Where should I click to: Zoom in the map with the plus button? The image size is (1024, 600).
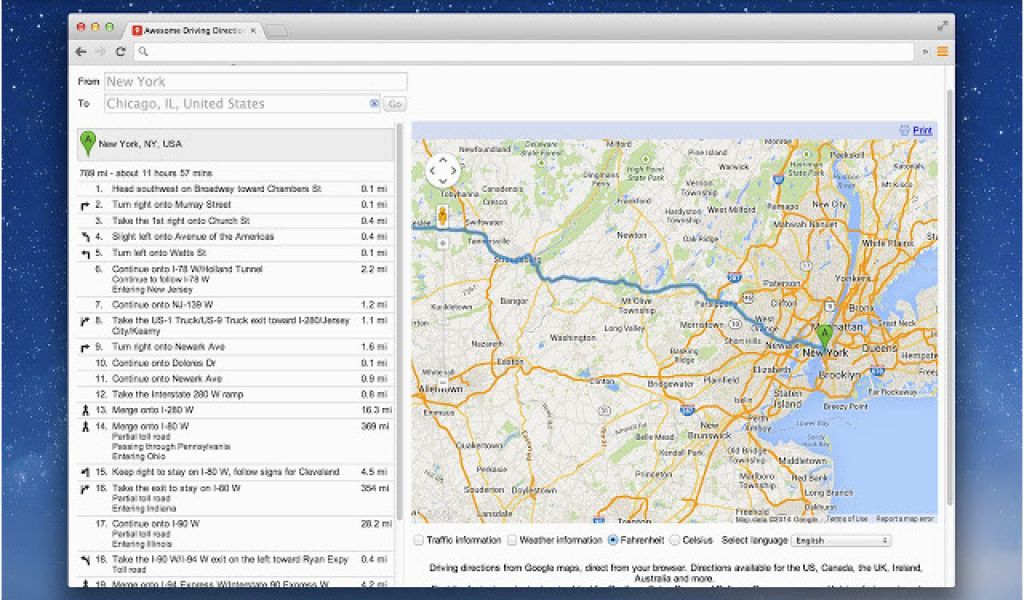pyautogui.click(x=442, y=244)
